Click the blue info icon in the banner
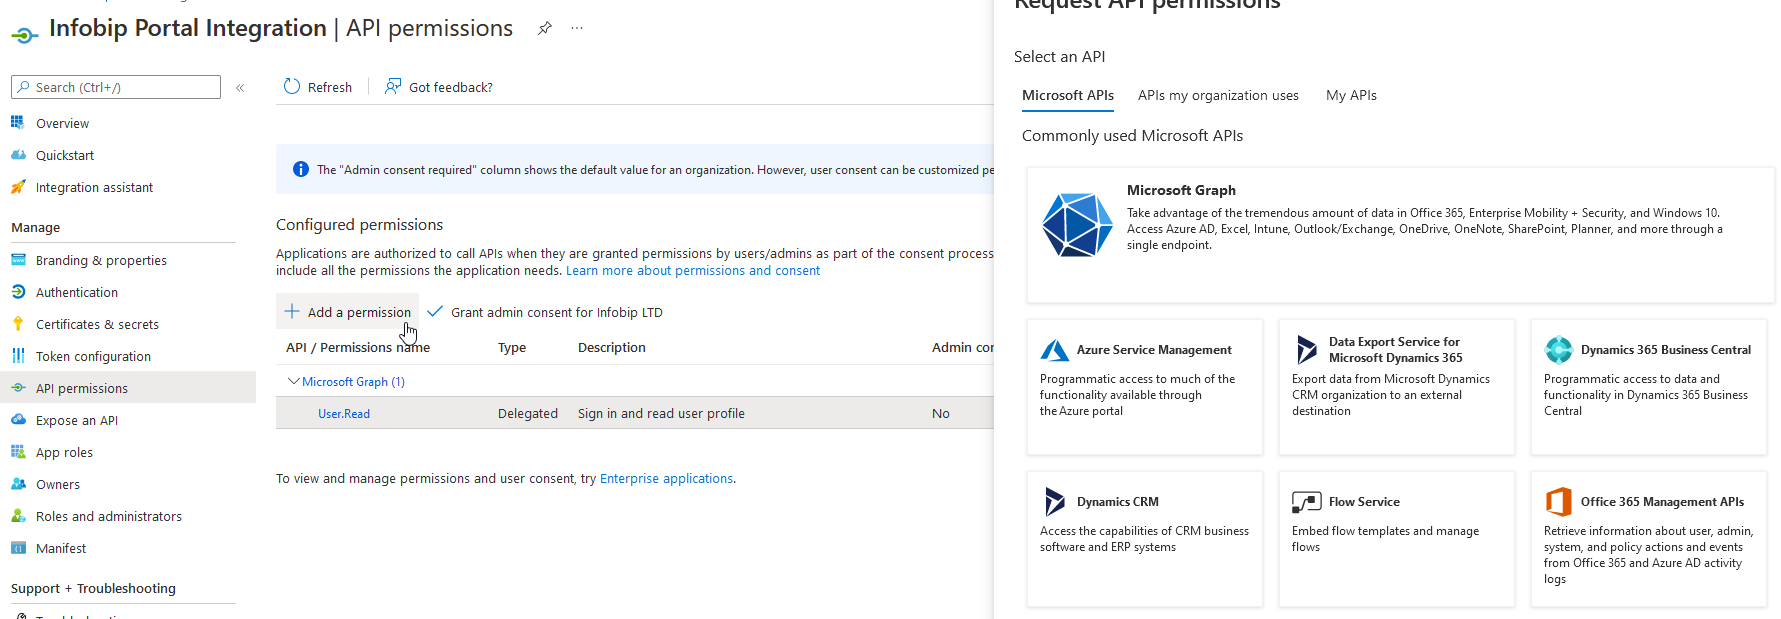The height and width of the screenshot is (619, 1781). point(300,170)
